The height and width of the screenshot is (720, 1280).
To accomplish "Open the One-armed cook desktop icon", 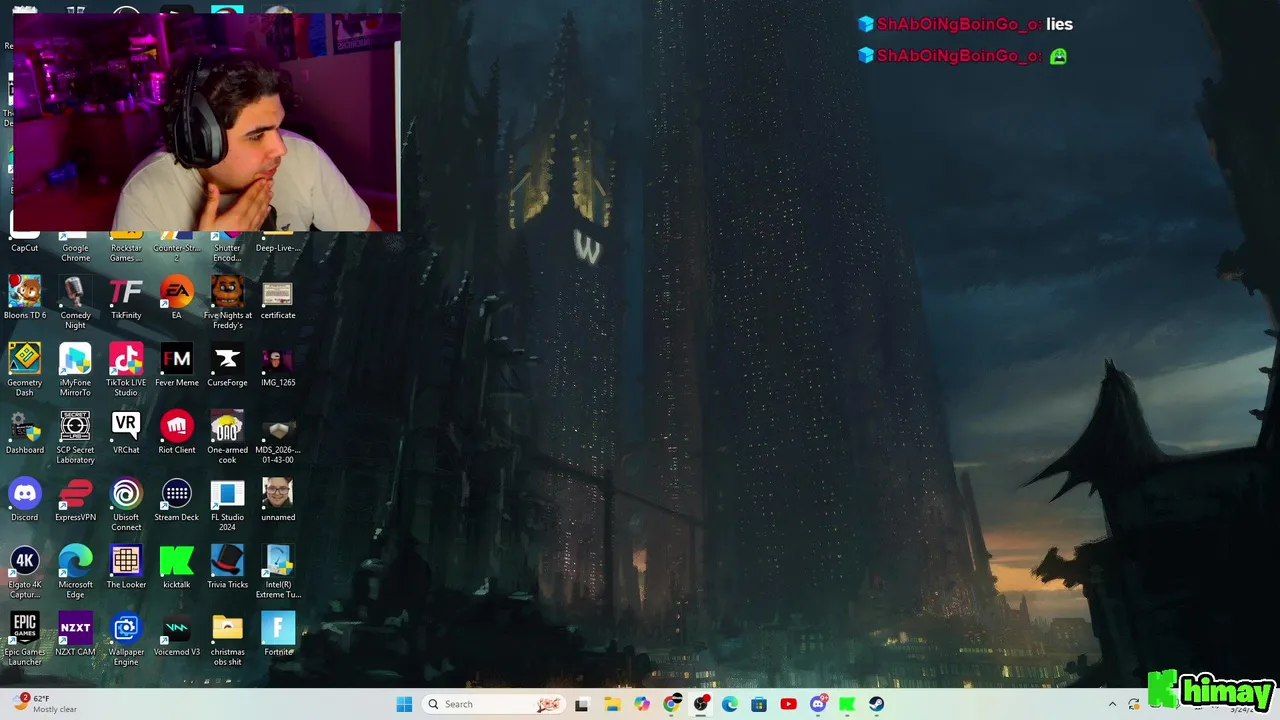I will click(x=227, y=427).
